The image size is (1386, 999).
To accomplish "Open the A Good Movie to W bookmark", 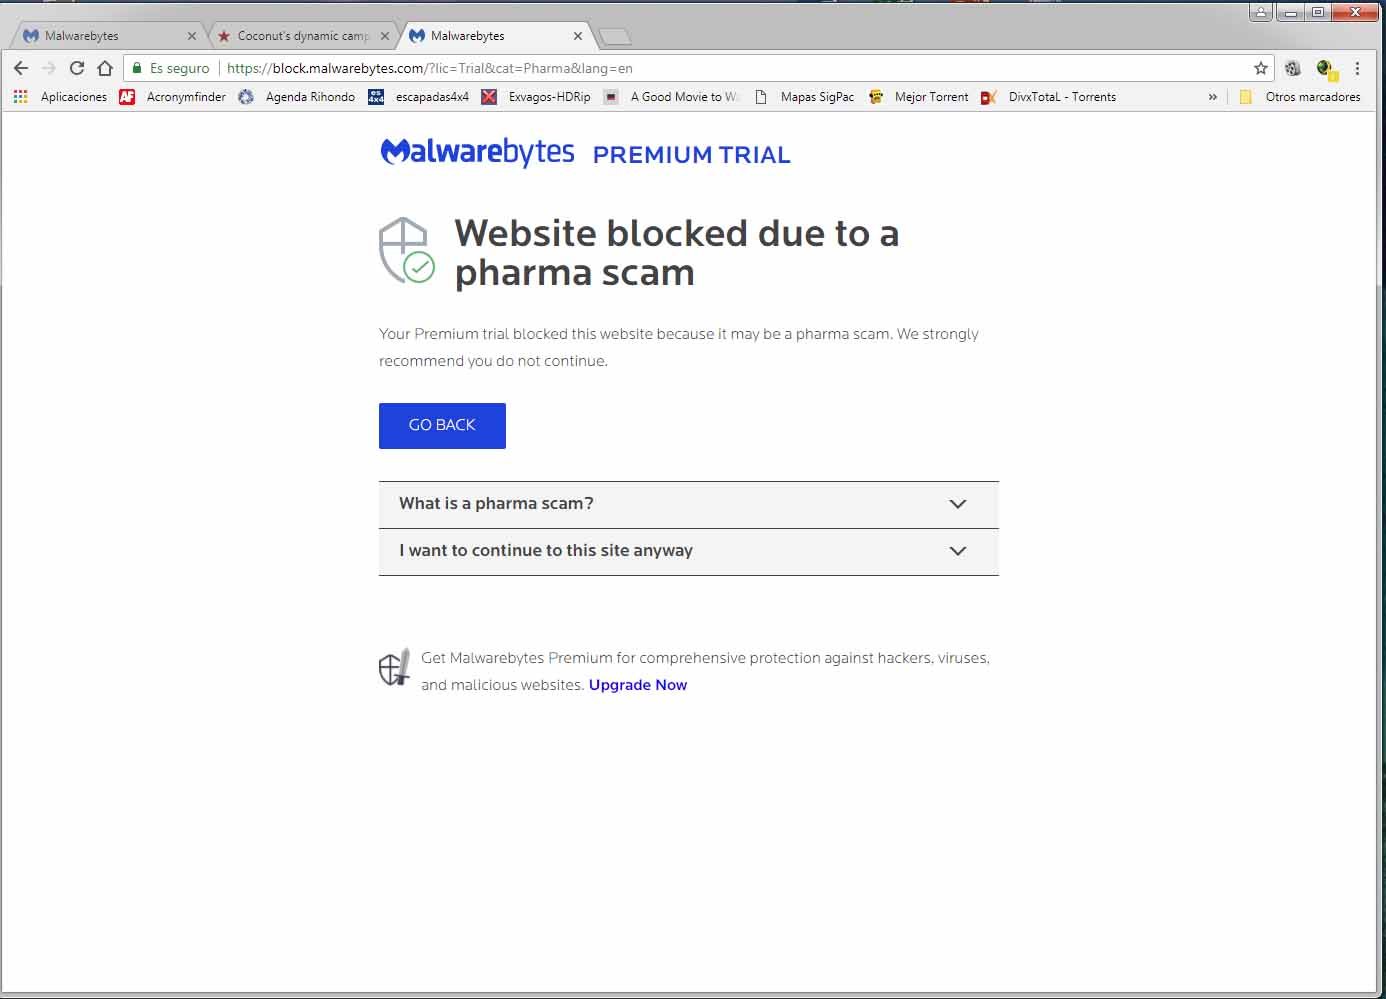I will [672, 97].
